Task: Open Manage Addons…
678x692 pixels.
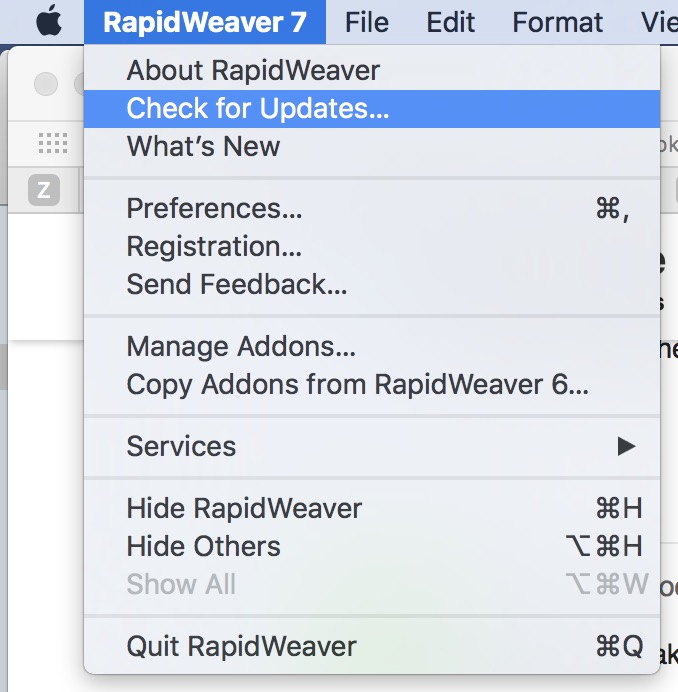Action: pos(372,346)
